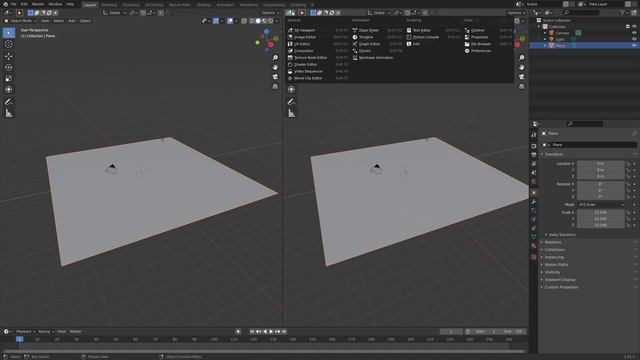Open Options dropdown in left viewport

[271, 13]
